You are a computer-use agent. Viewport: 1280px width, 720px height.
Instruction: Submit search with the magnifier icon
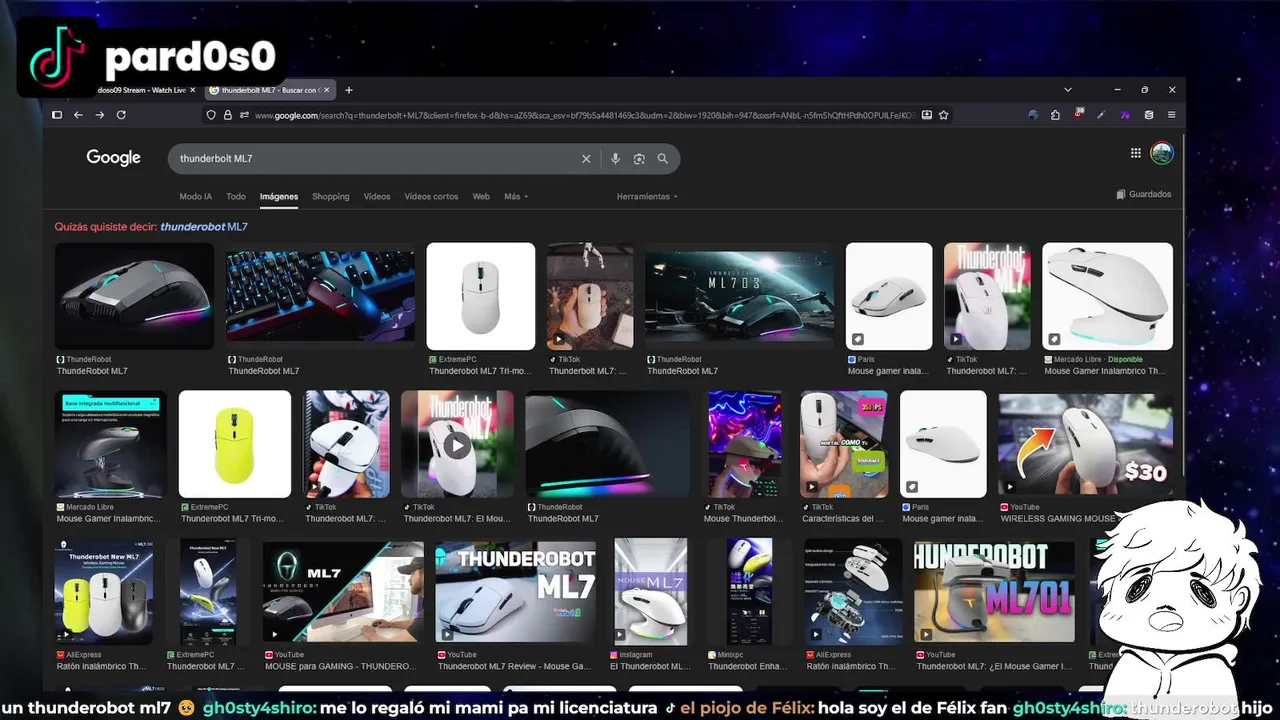[x=662, y=159]
